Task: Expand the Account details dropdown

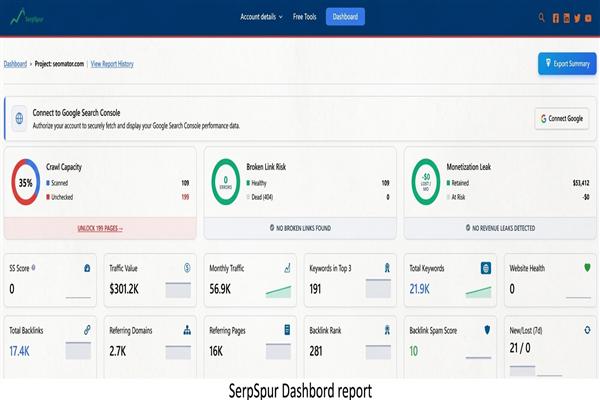Action: pos(261,17)
